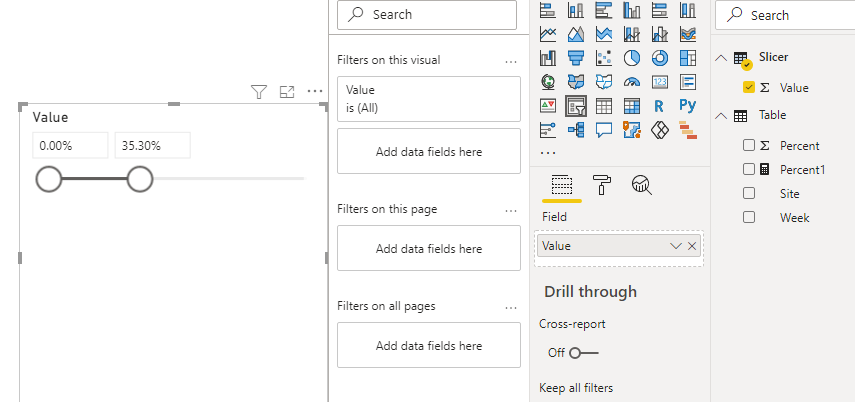This screenshot has width=855, height=402.
Task: Select the Line chart visualization
Action: [547, 34]
